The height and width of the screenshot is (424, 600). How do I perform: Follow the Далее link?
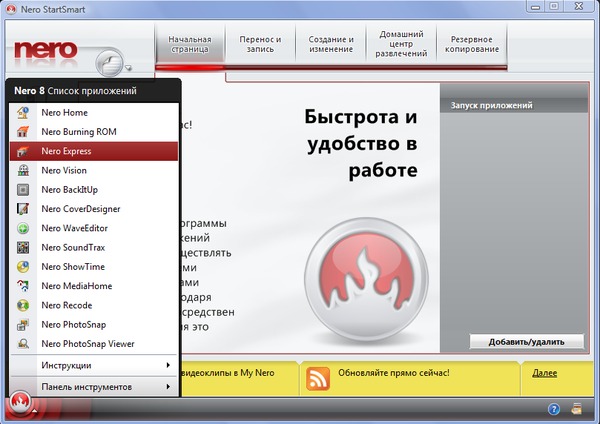click(544, 373)
